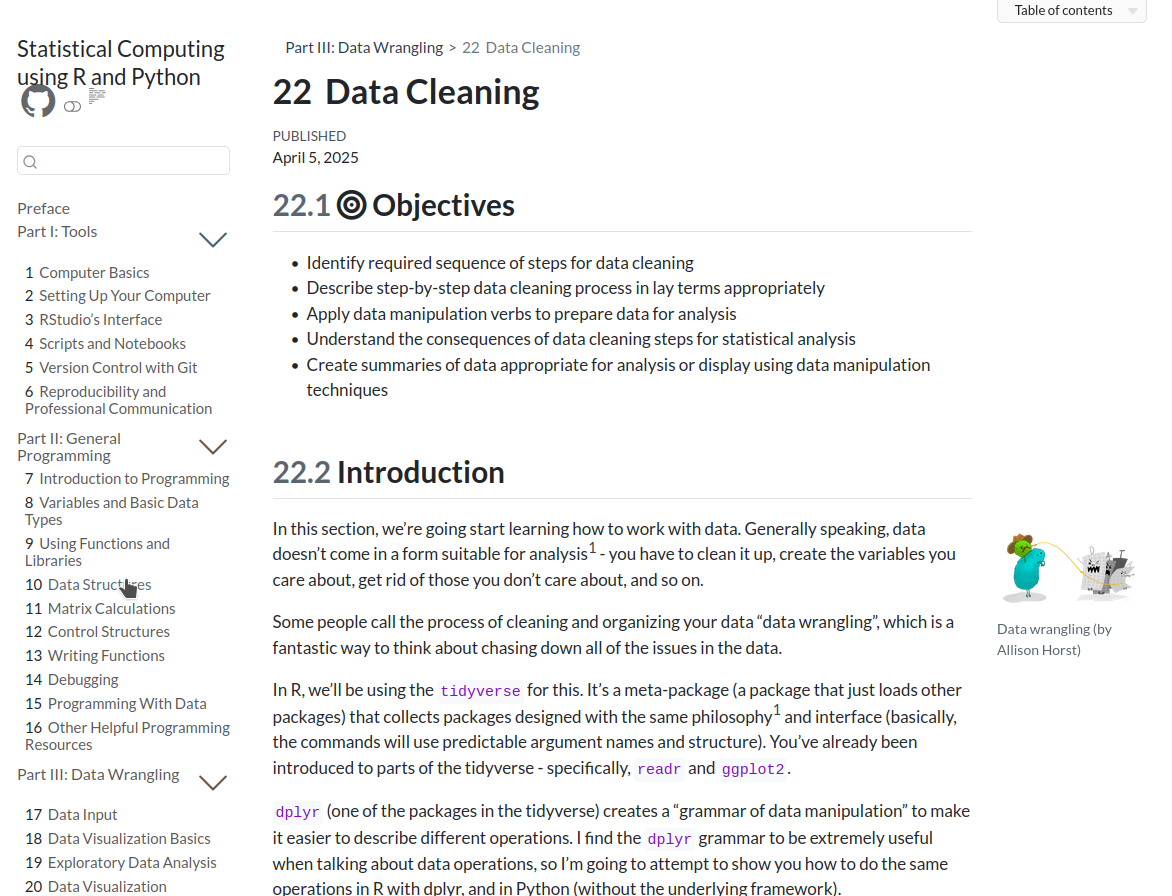This screenshot has width=1172, height=896.
Task: Click the search magnifier icon
Action: coord(30,160)
